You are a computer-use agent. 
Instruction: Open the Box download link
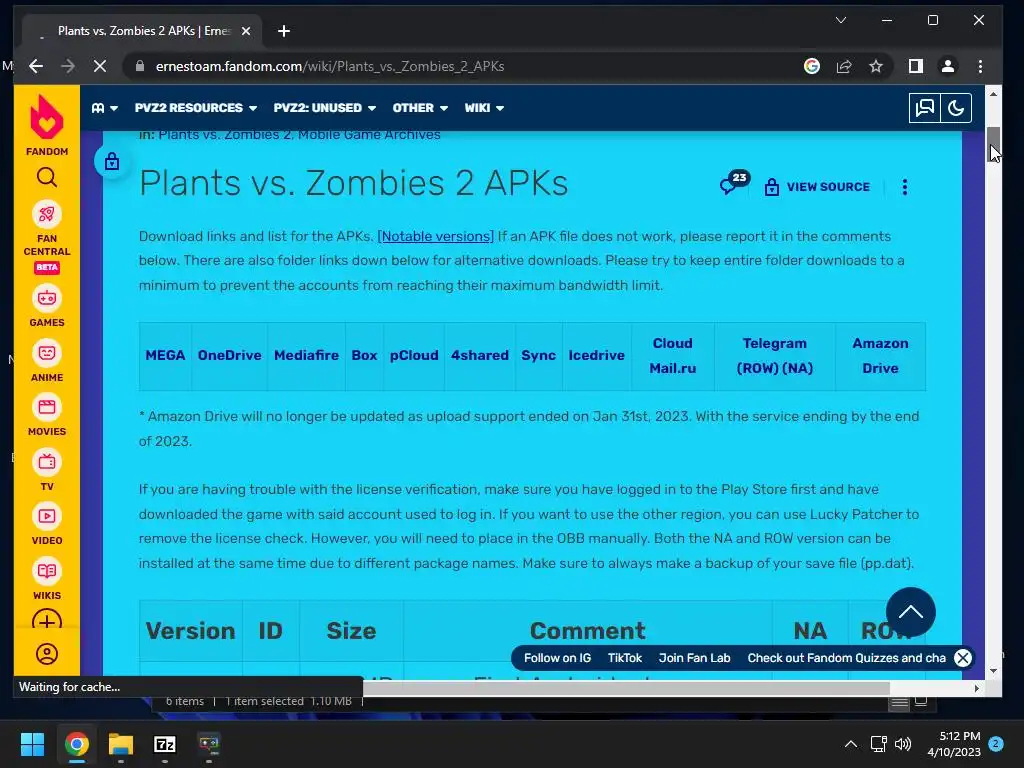[364, 355]
